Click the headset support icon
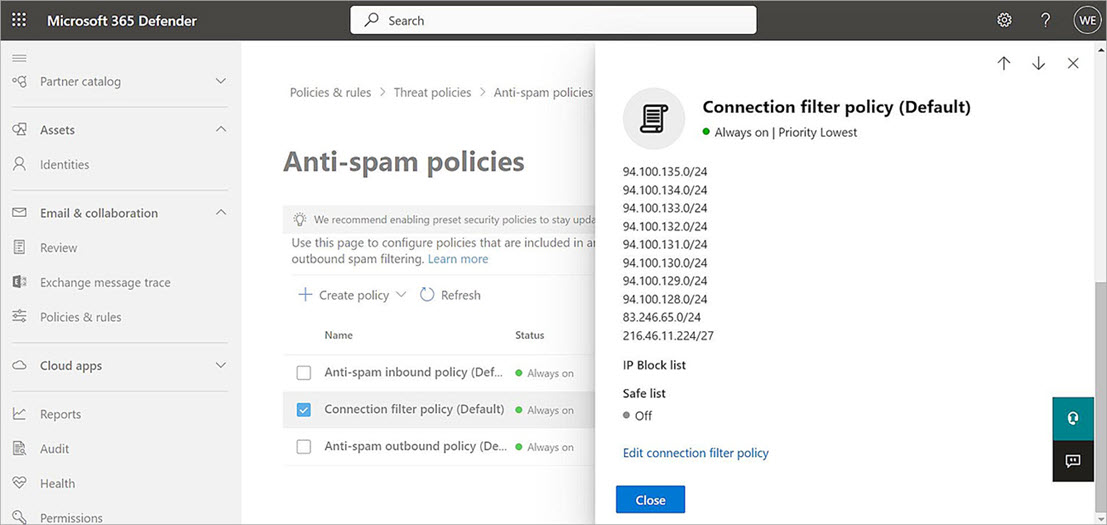Viewport: 1107px width, 525px height. tap(1073, 418)
